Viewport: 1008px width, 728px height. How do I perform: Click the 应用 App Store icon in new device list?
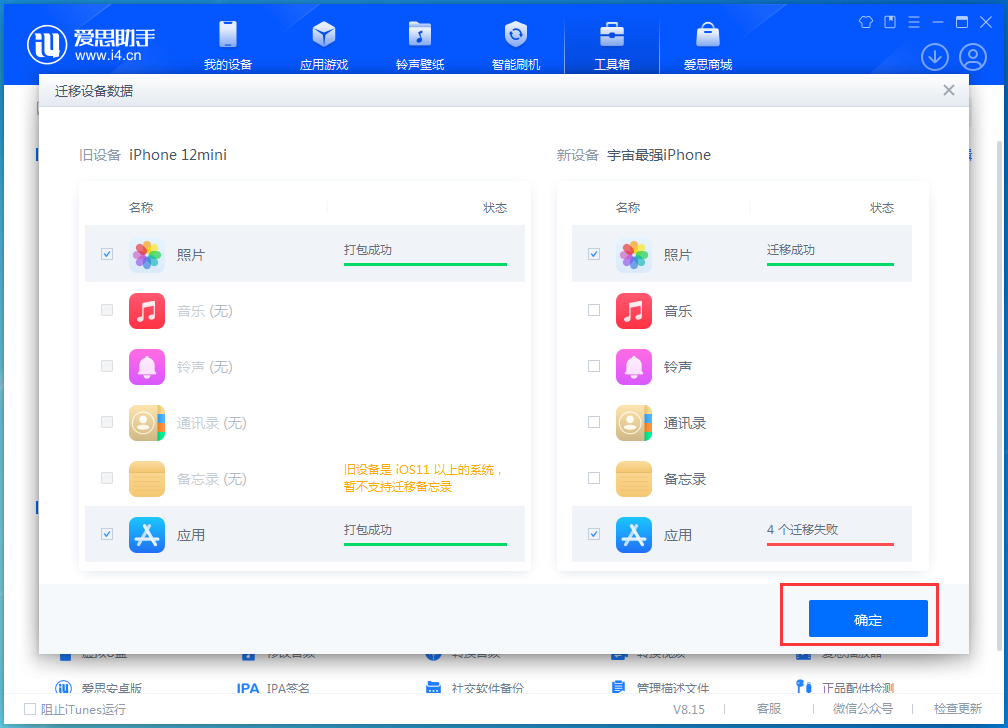click(x=634, y=535)
